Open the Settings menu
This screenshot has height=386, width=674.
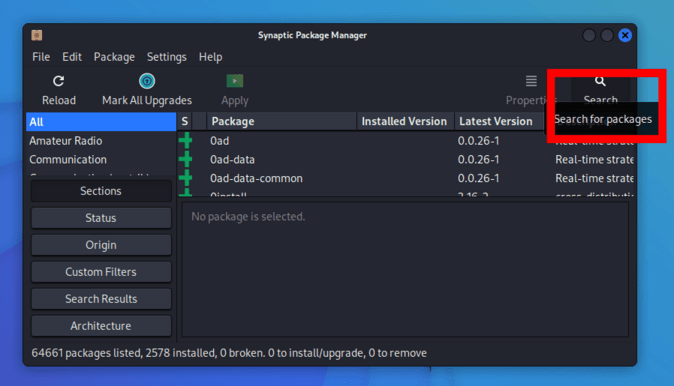tap(167, 57)
